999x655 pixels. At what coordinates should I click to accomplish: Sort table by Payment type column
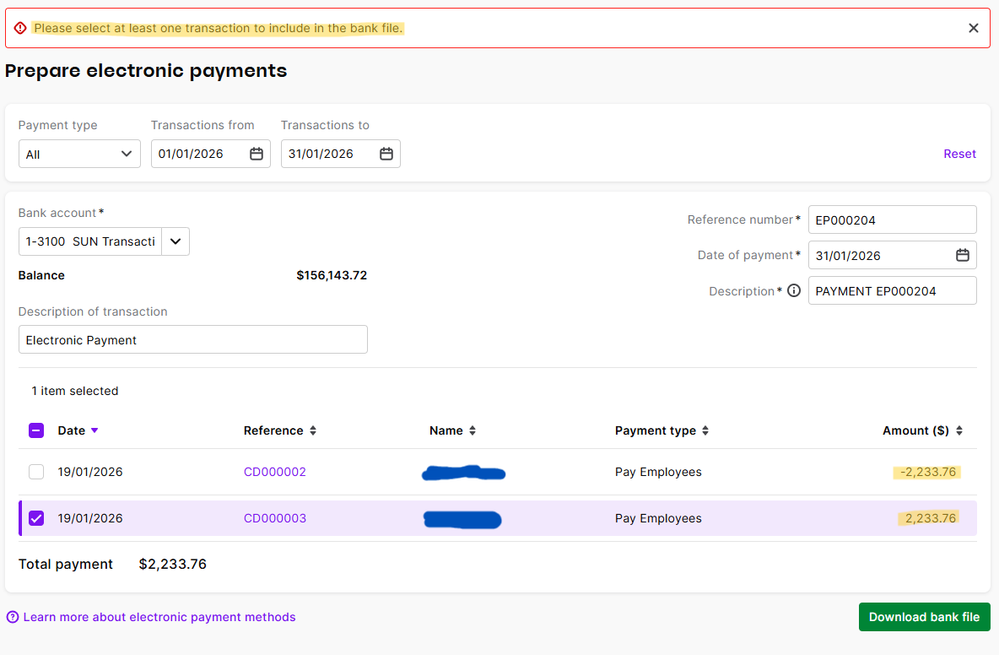pos(705,431)
